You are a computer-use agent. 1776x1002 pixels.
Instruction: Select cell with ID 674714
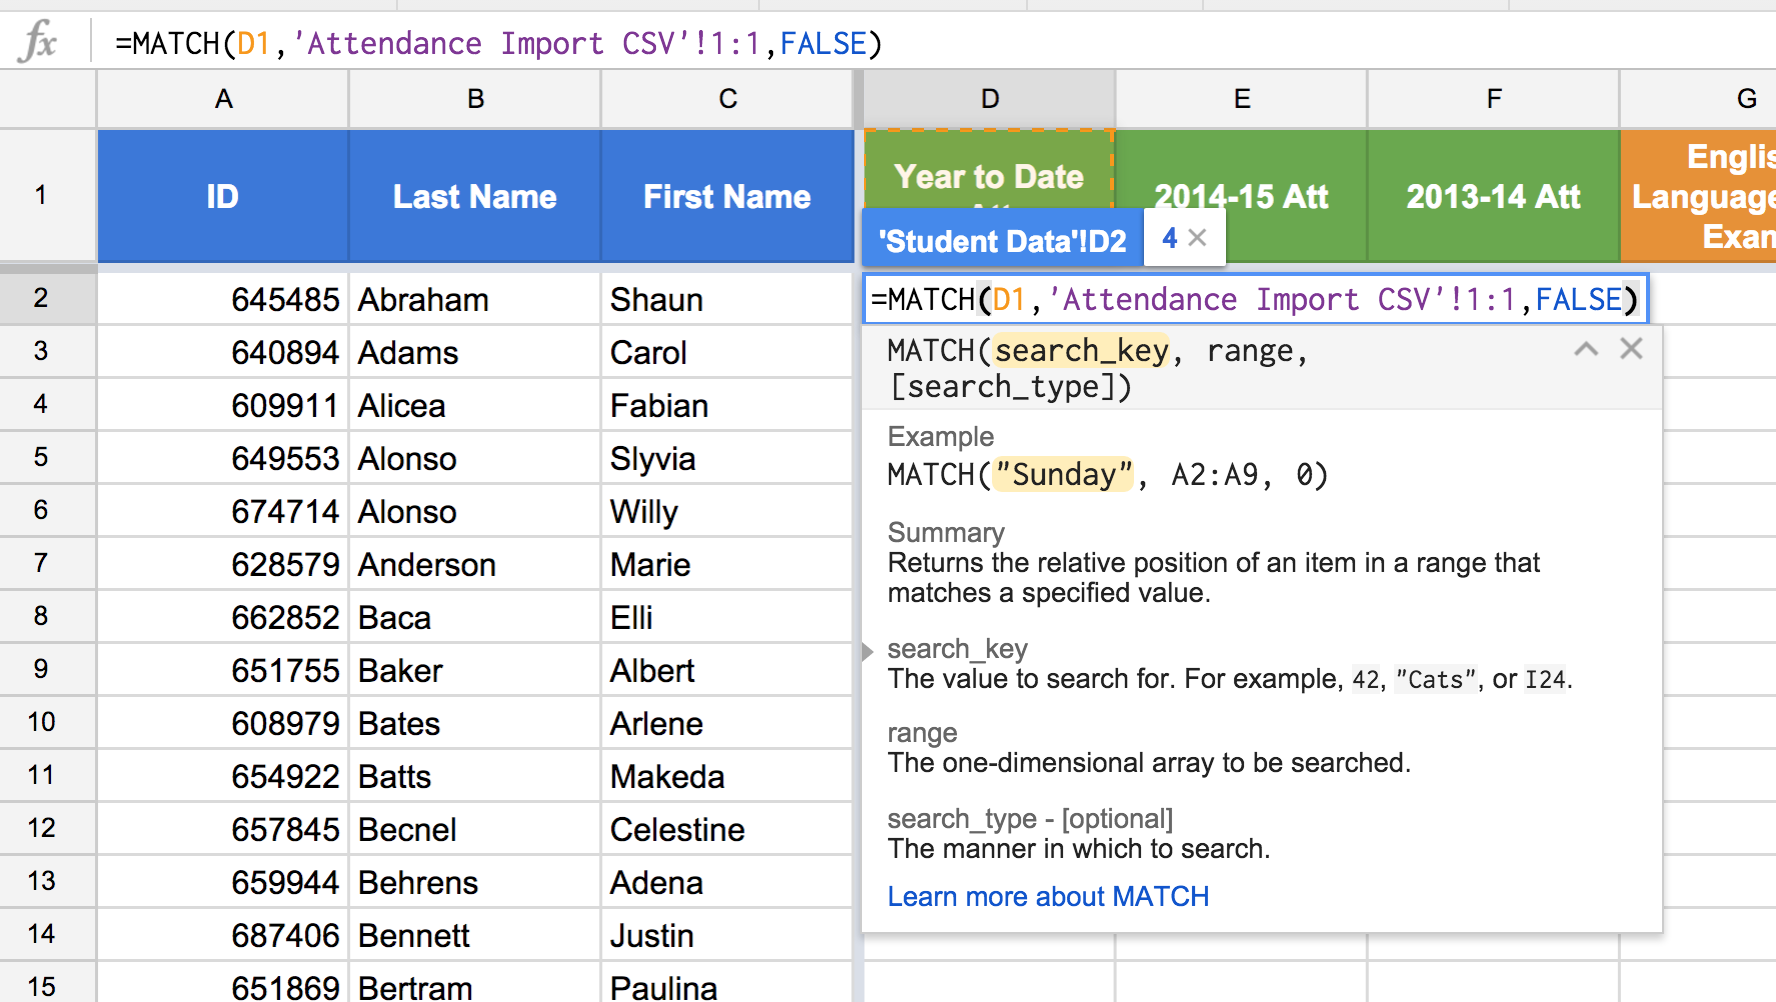(223, 511)
